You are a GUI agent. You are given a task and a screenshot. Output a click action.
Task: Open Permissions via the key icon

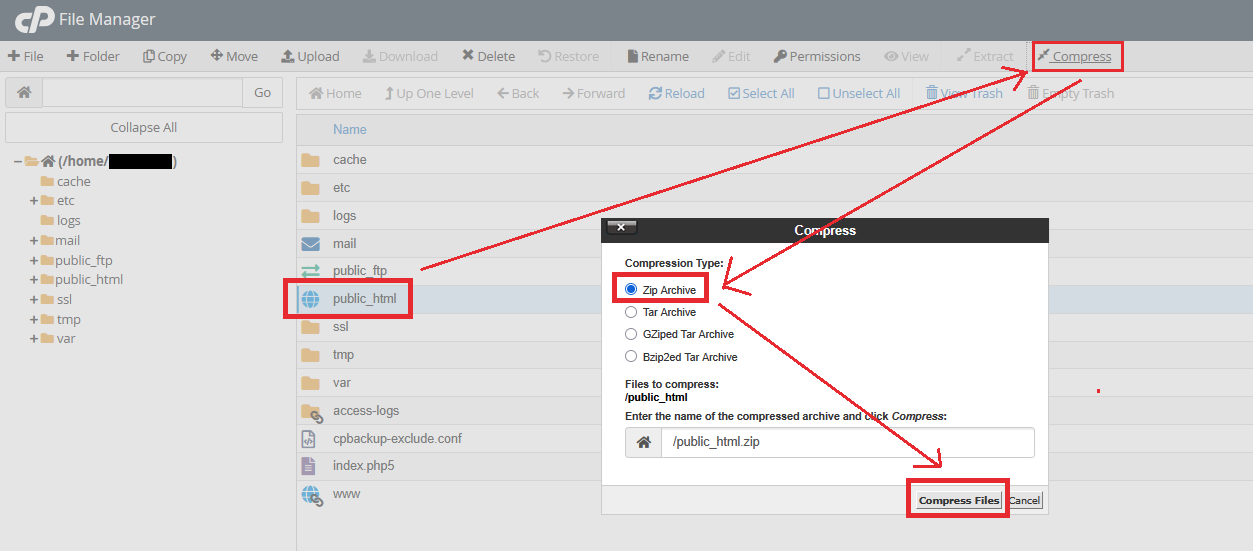pyautogui.click(x=780, y=57)
